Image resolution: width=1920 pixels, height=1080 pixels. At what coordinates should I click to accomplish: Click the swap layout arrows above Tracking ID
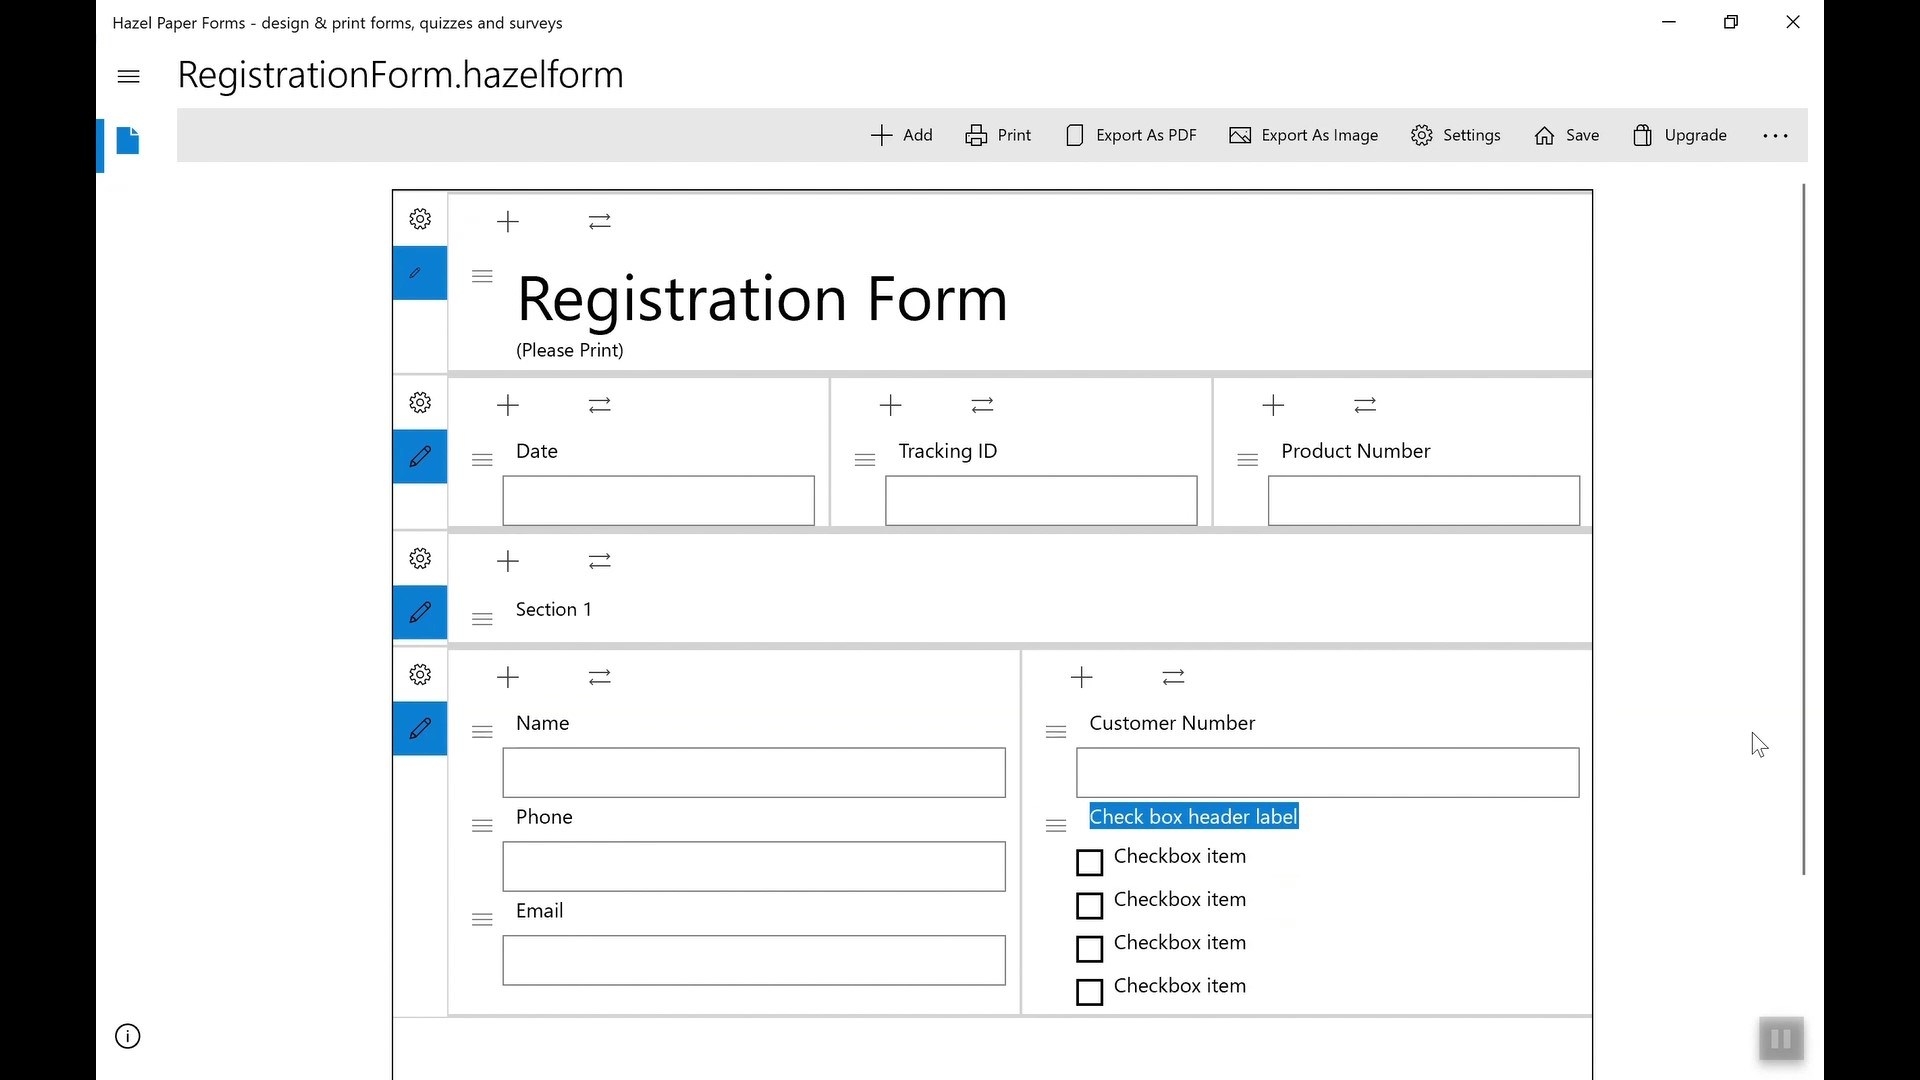click(x=982, y=405)
